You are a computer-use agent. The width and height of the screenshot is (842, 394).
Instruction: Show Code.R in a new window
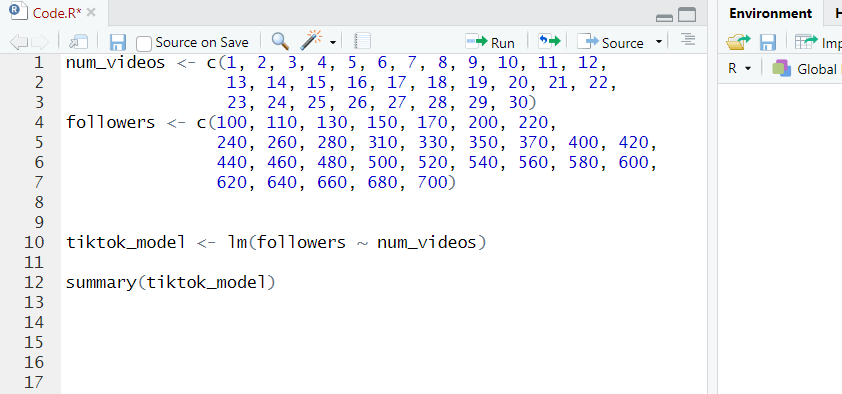pyautogui.click(x=79, y=42)
